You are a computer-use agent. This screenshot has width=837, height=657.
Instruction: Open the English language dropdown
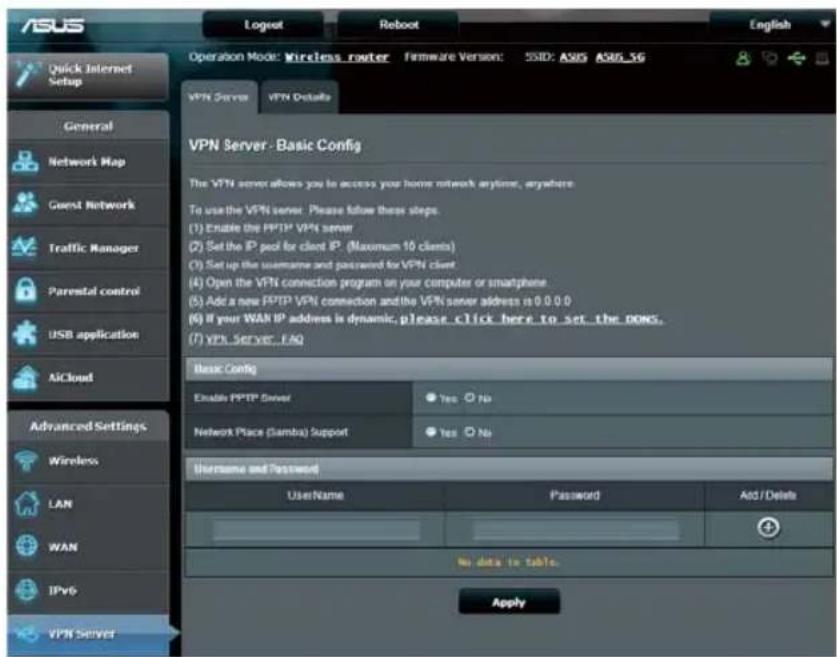point(771,25)
